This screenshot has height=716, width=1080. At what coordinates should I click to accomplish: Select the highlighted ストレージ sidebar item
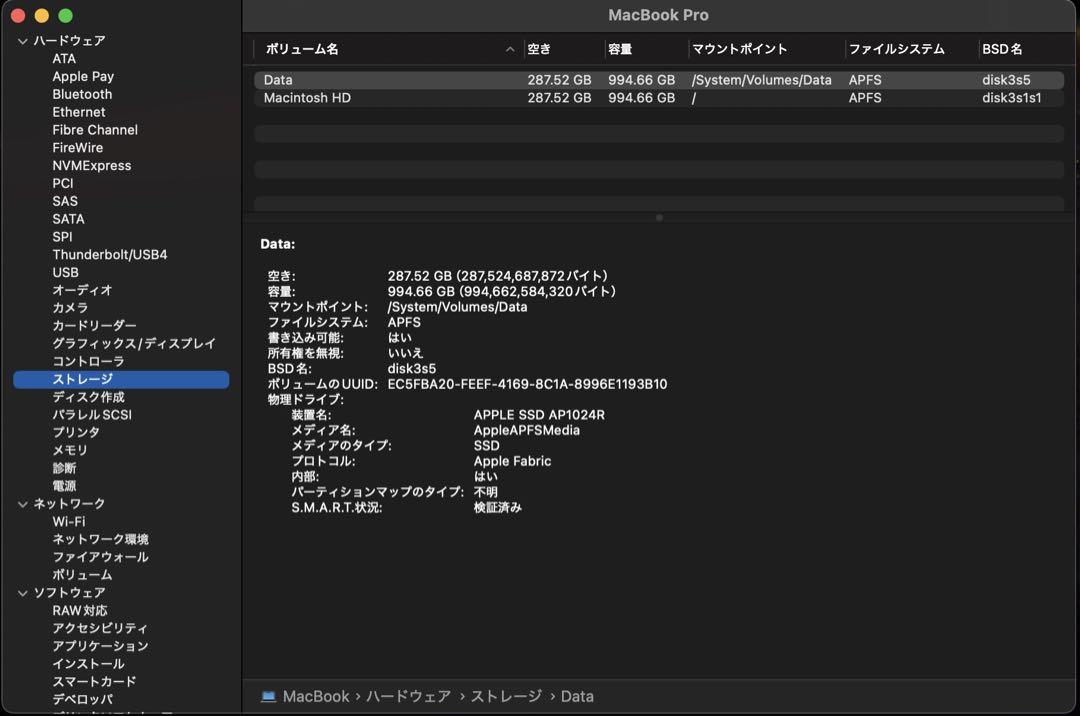[121, 379]
